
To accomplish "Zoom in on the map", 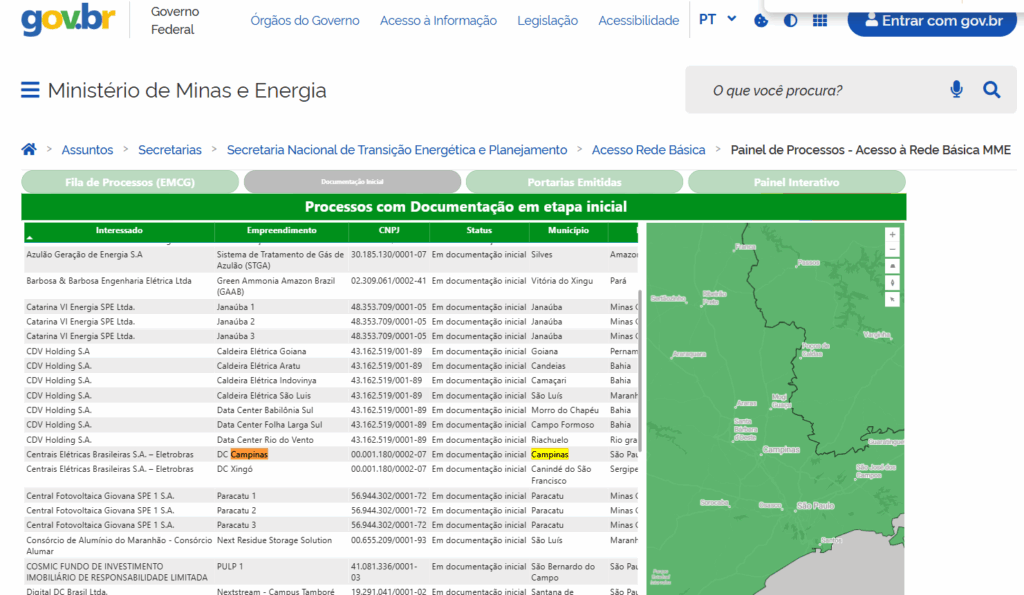I will tap(892, 234).
